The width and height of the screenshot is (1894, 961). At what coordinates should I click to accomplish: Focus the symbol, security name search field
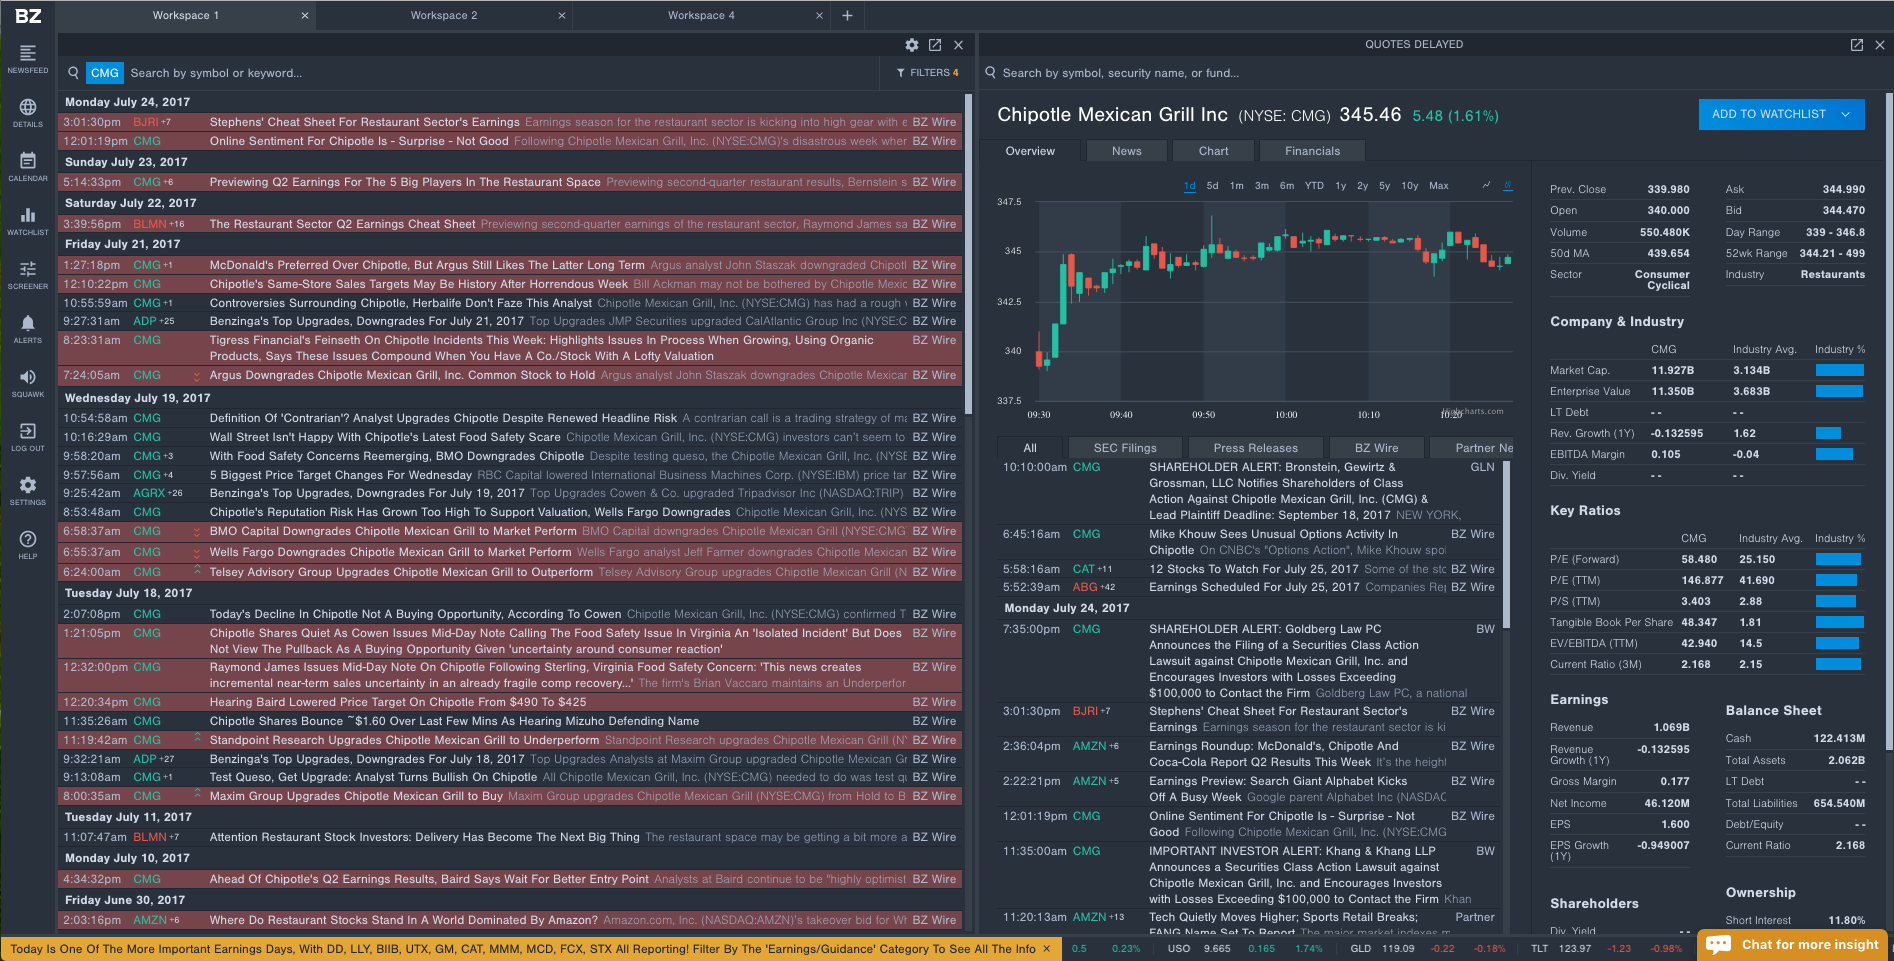[1430, 73]
